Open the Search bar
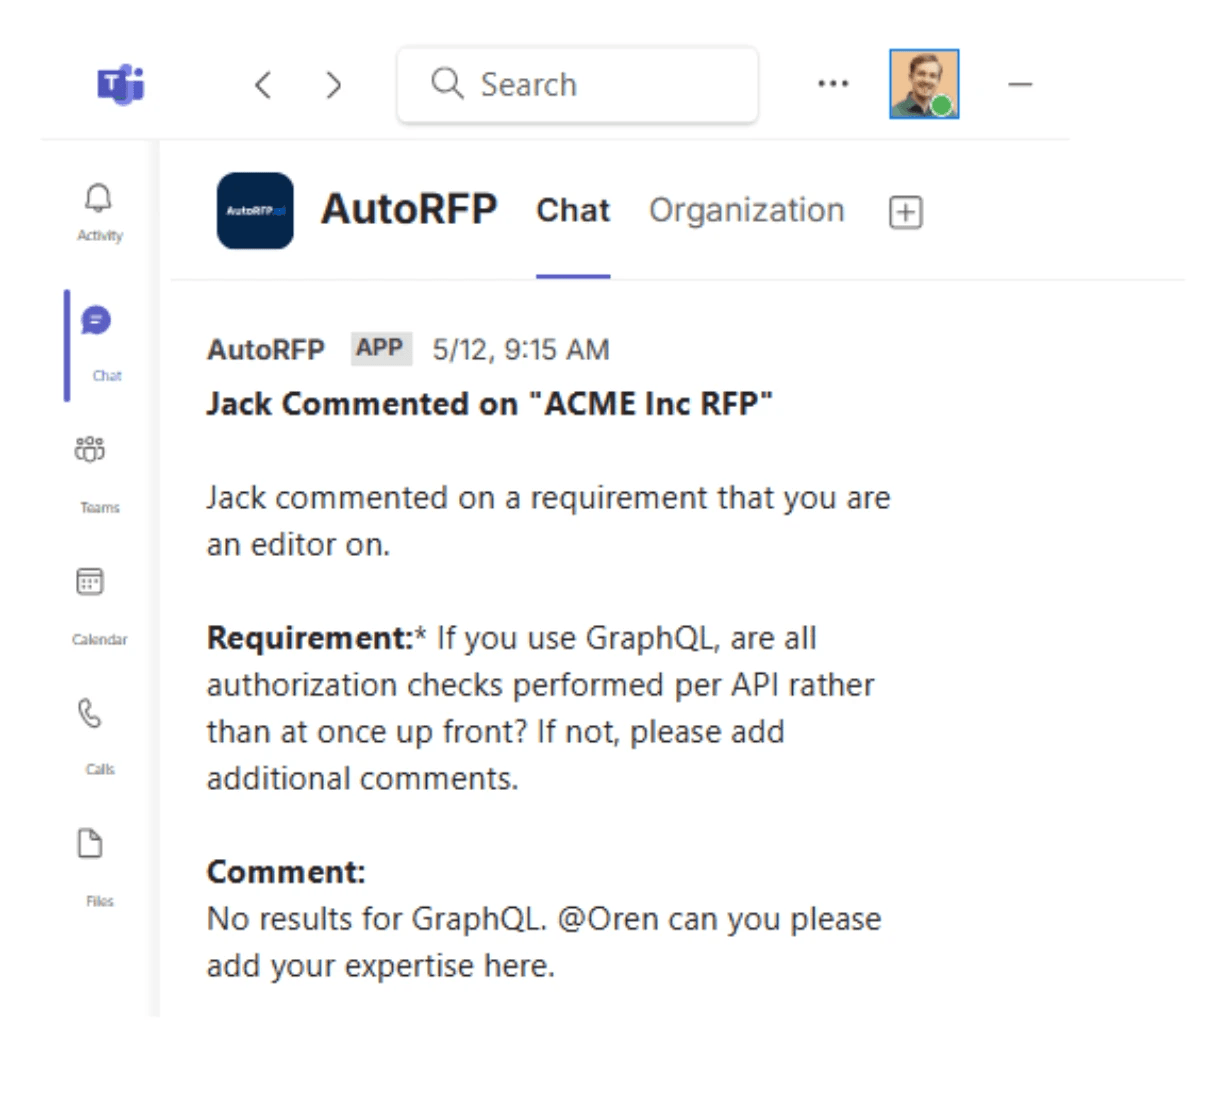 click(x=577, y=84)
